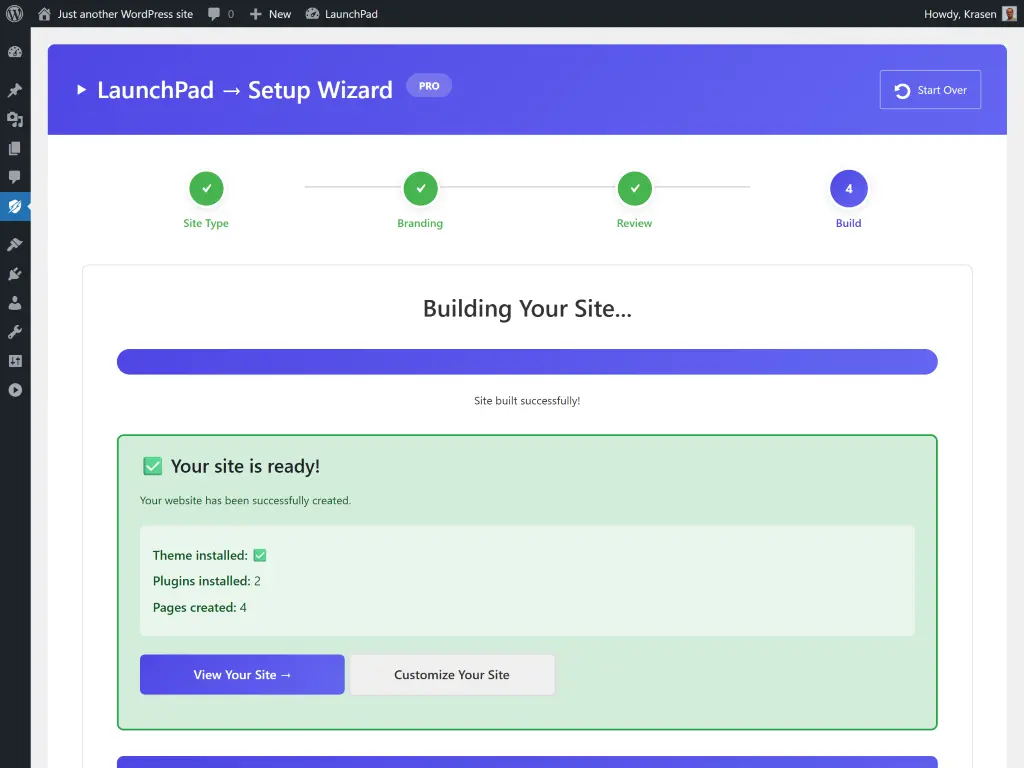Open the Posts section in the sidebar
This screenshot has width=1024, height=768.
[x=15, y=89]
